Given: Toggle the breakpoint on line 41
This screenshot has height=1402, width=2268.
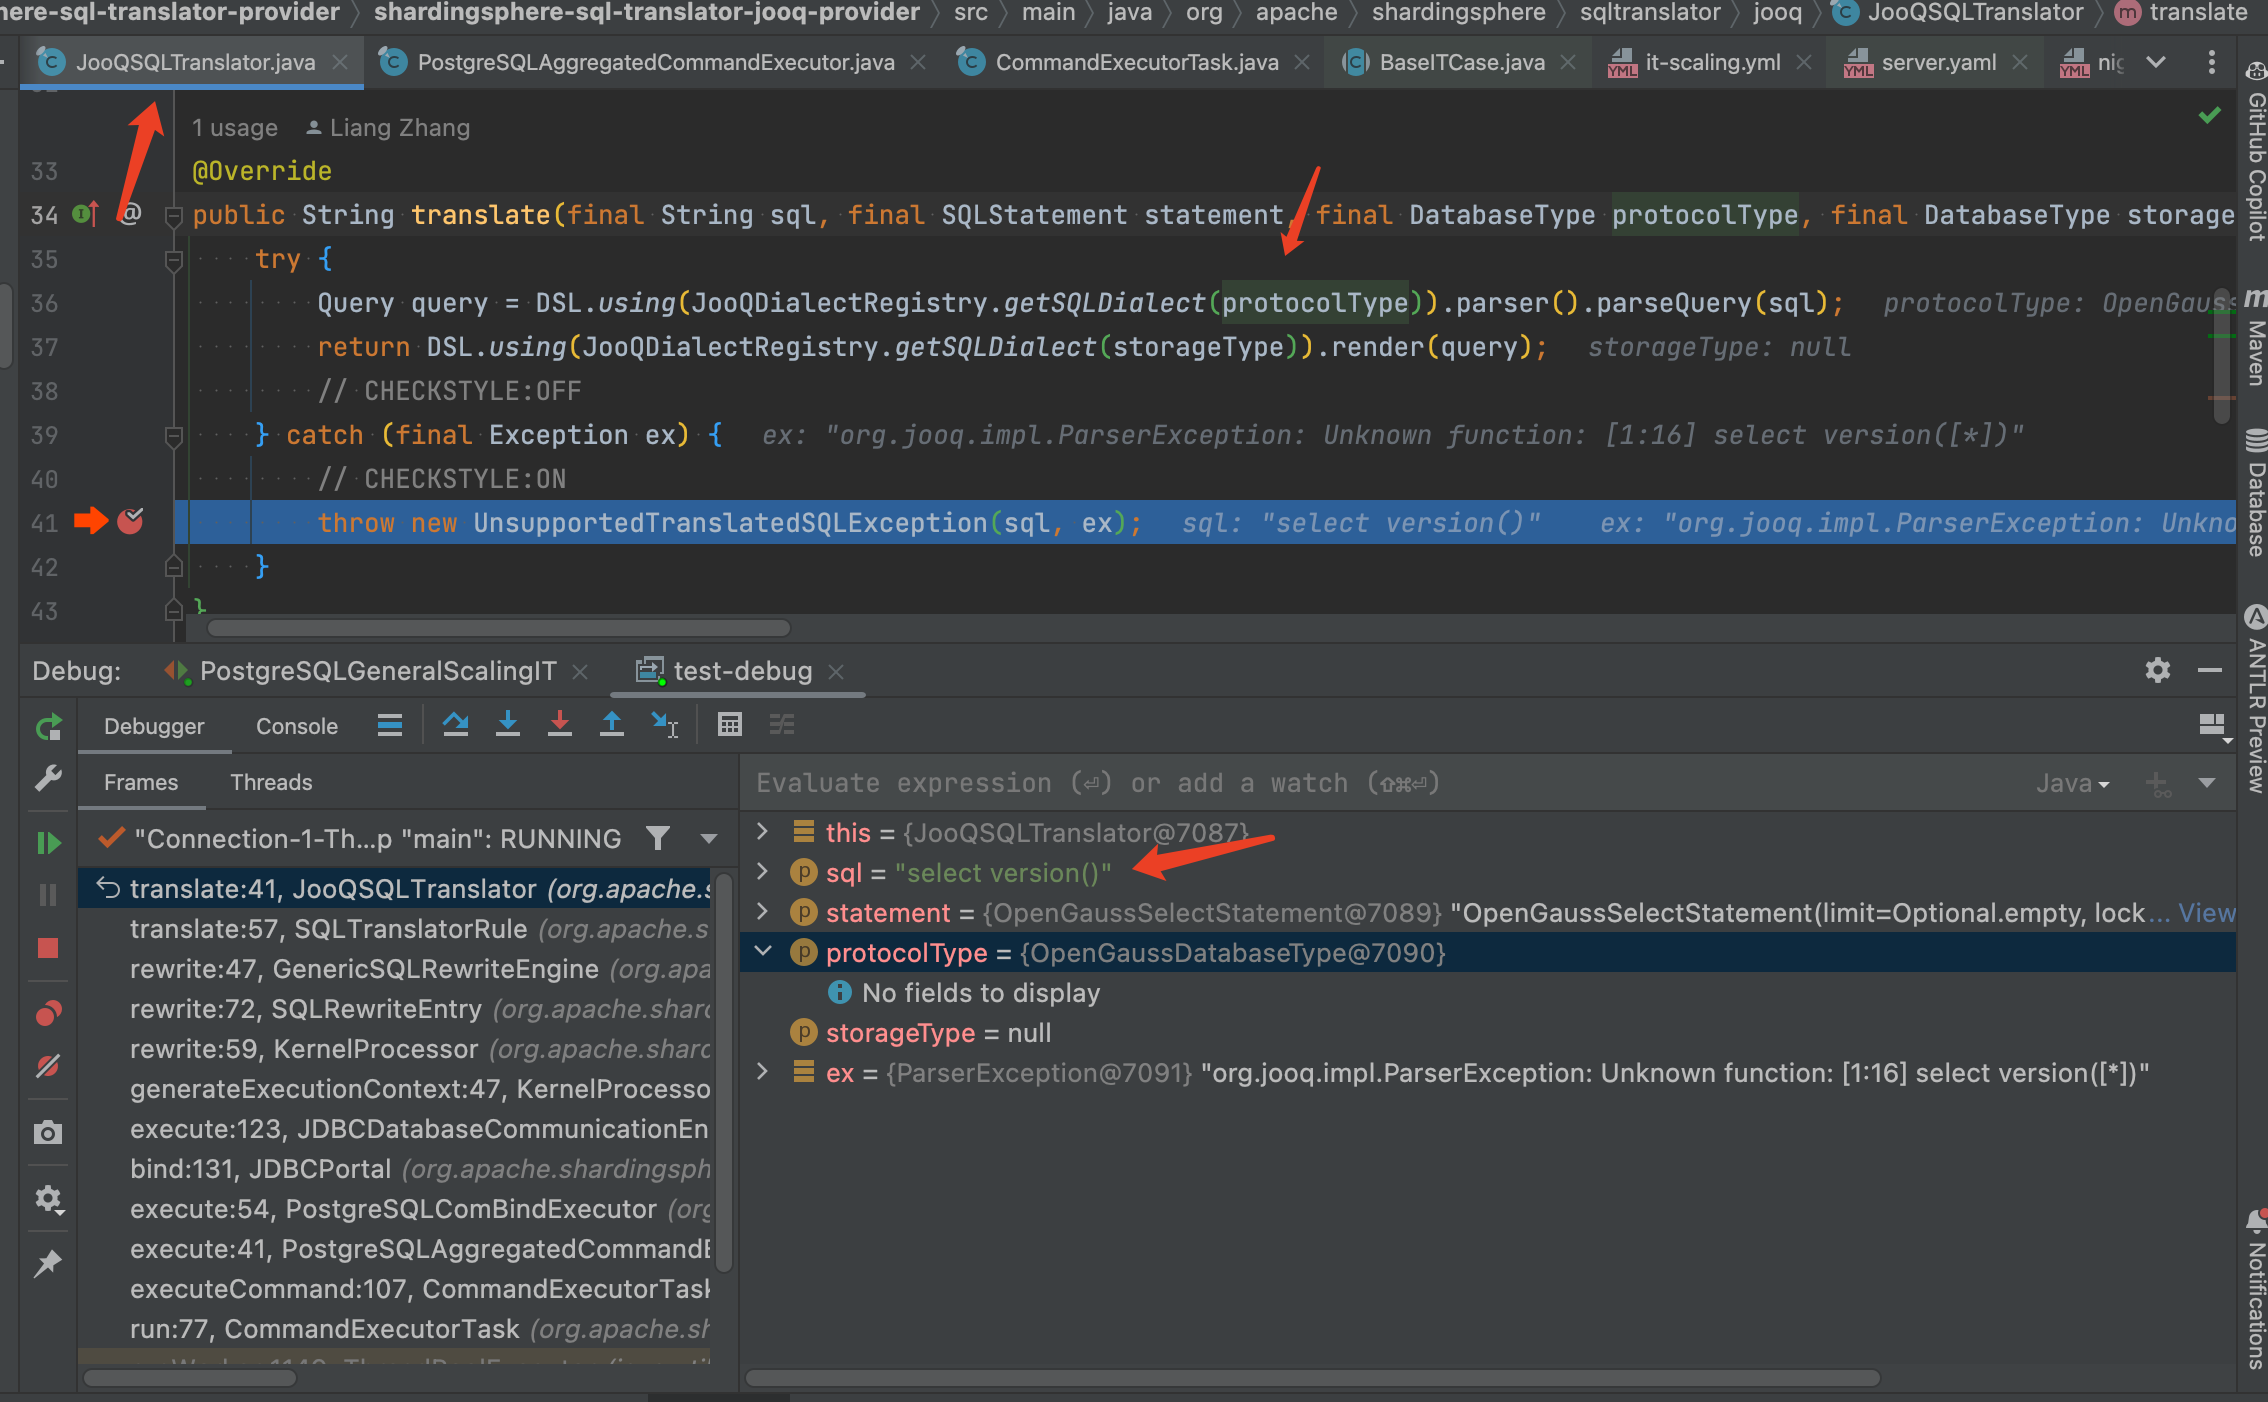Looking at the screenshot, I should (x=130, y=521).
